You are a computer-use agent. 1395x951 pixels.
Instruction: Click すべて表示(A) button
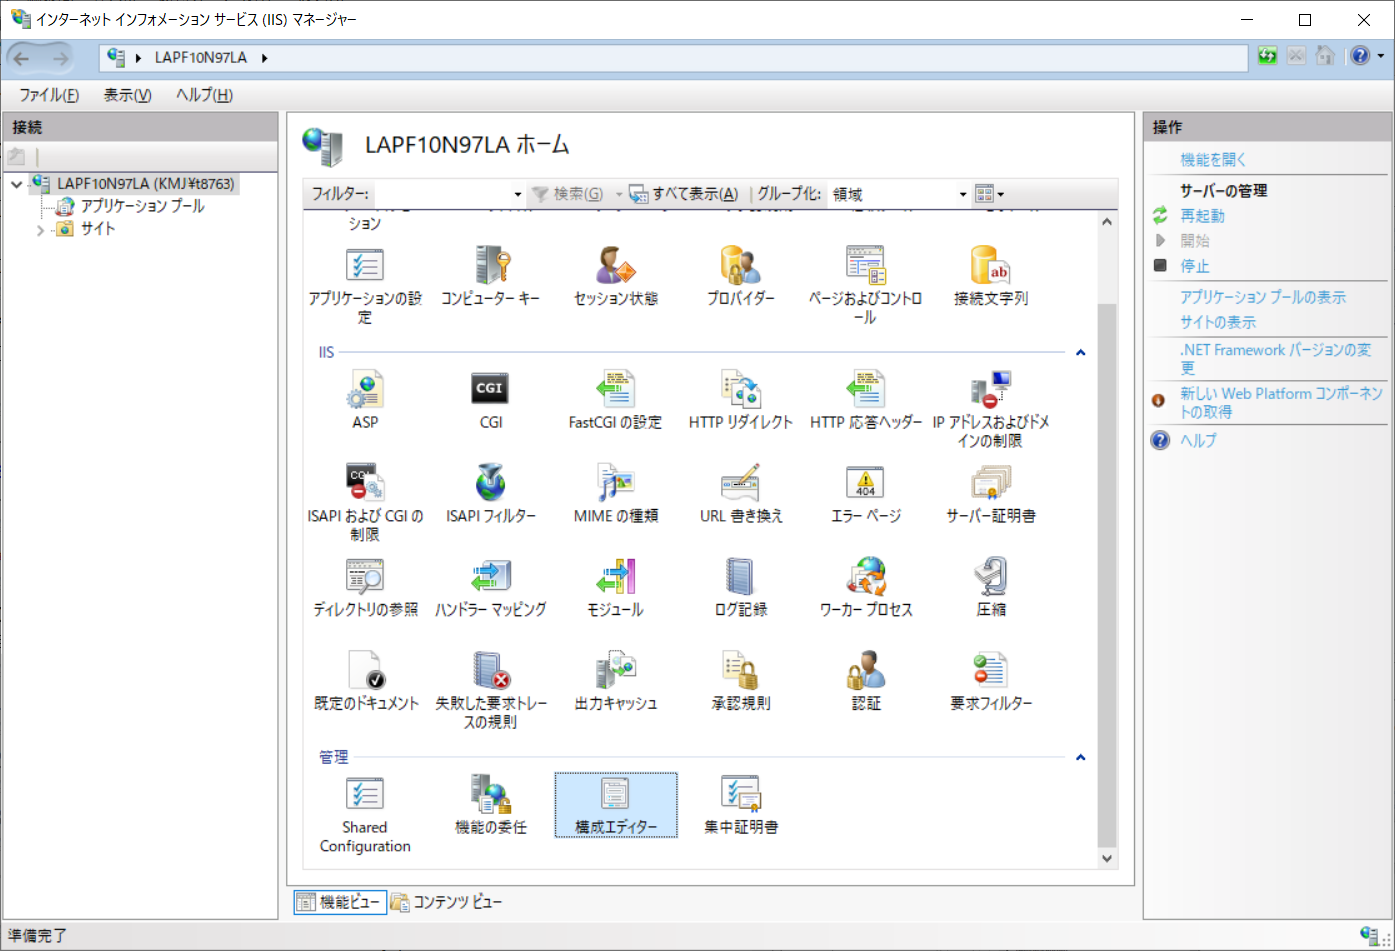coord(685,194)
